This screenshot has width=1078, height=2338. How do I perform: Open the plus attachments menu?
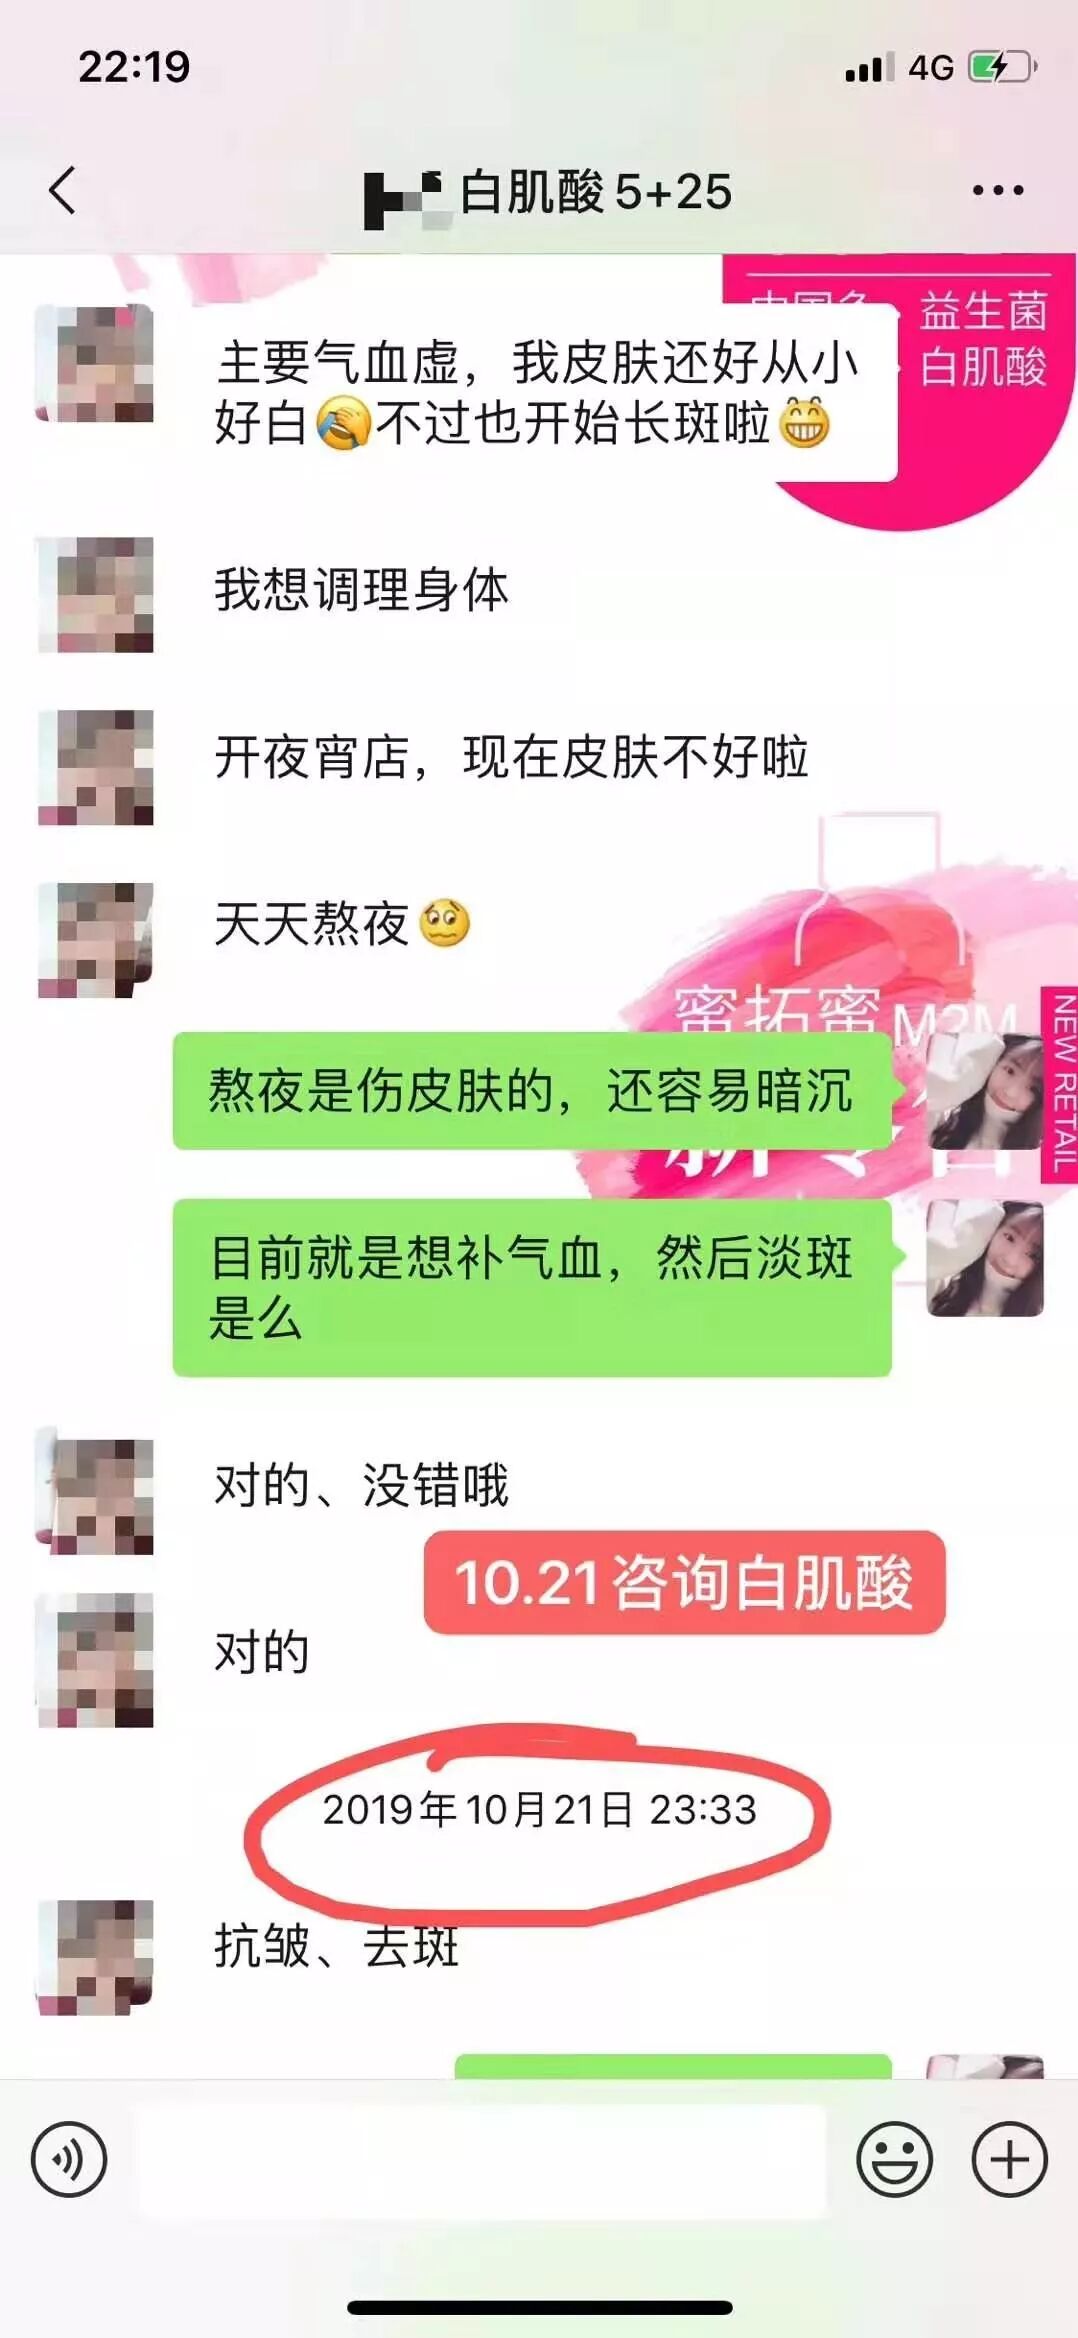tap(1010, 2159)
